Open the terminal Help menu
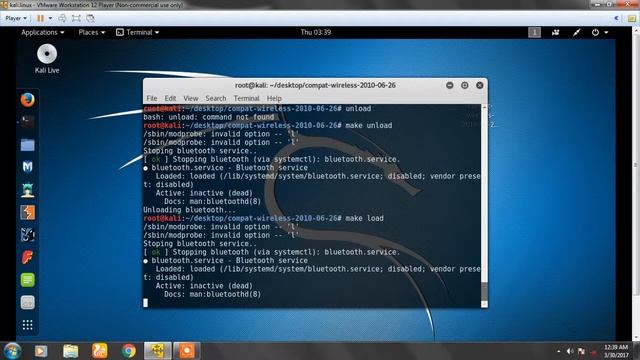Viewport: 640px width, 360px height. click(274, 98)
